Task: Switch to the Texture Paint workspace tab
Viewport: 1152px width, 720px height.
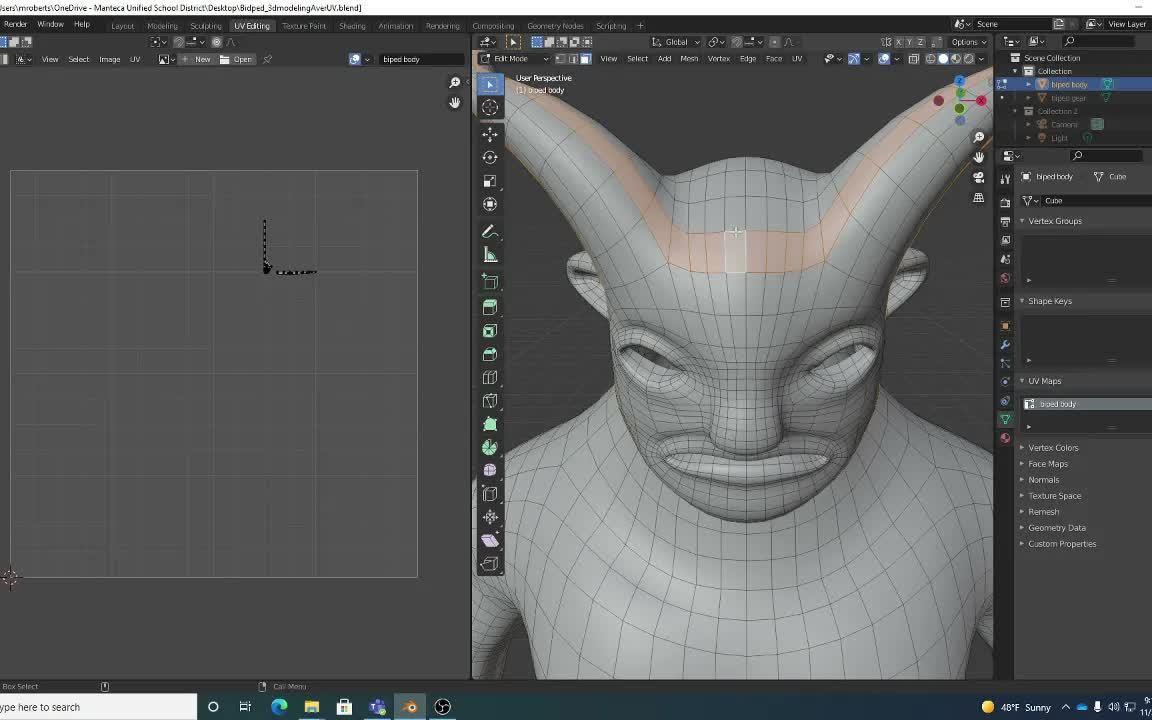Action: (304, 25)
